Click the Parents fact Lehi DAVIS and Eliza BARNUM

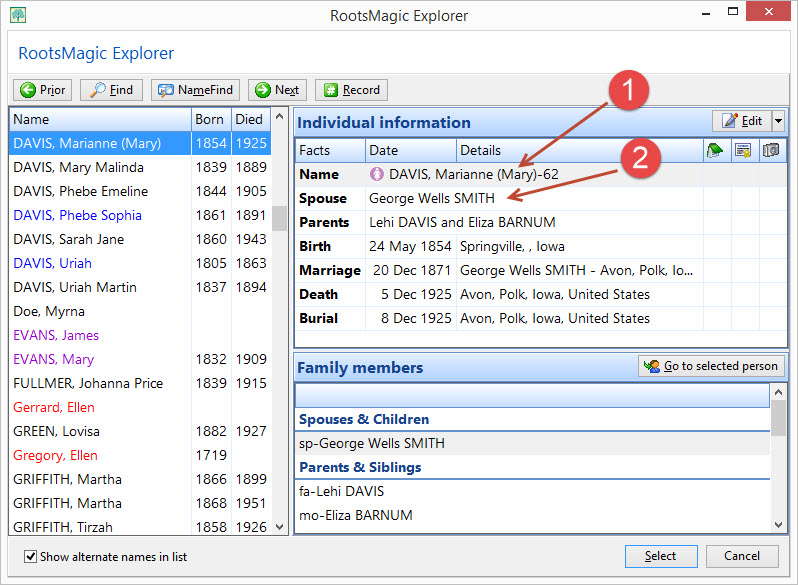point(540,222)
